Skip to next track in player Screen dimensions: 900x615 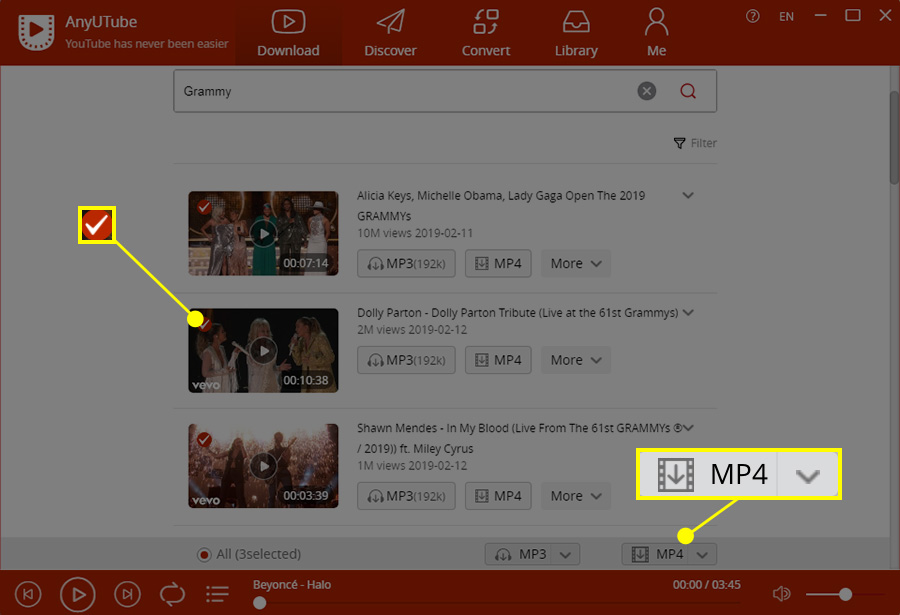click(127, 594)
